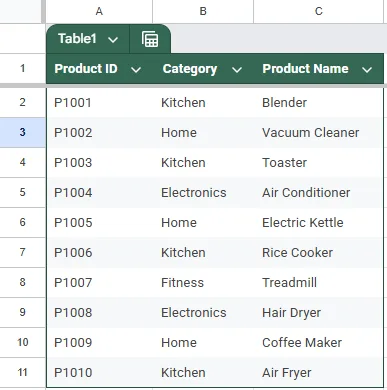Select row 7 header number
Screen dimensions: 387x390
point(22,252)
